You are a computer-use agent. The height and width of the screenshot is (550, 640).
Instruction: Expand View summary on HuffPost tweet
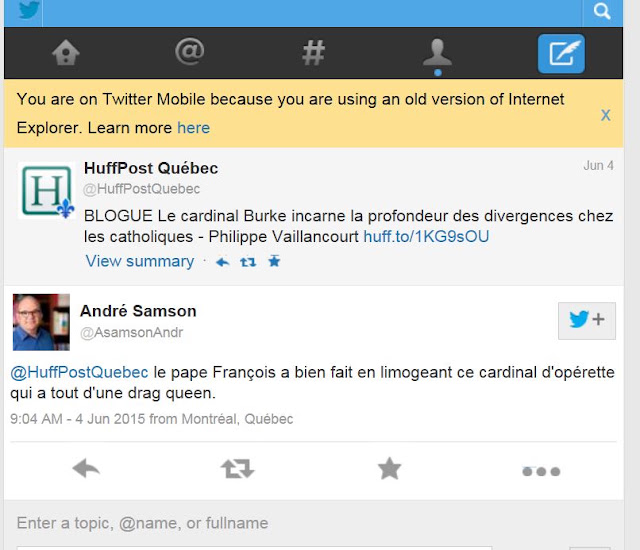pyautogui.click(x=140, y=261)
